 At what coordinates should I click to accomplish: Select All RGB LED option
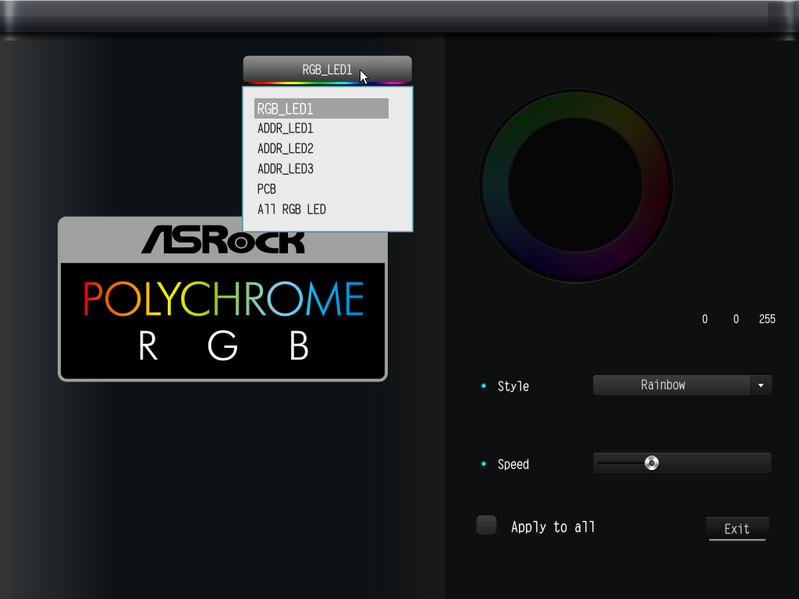click(x=291, y=209)
